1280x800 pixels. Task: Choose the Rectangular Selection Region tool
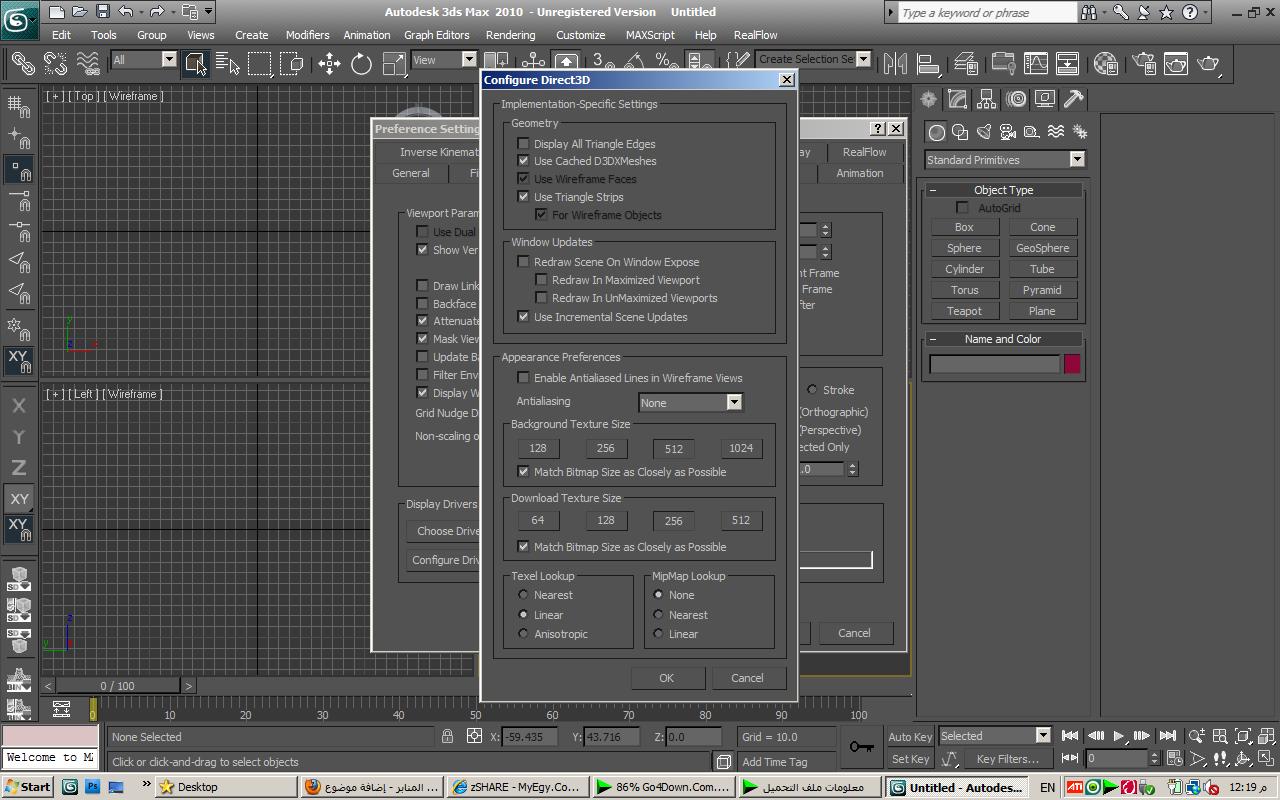click(x=260, y=63)
